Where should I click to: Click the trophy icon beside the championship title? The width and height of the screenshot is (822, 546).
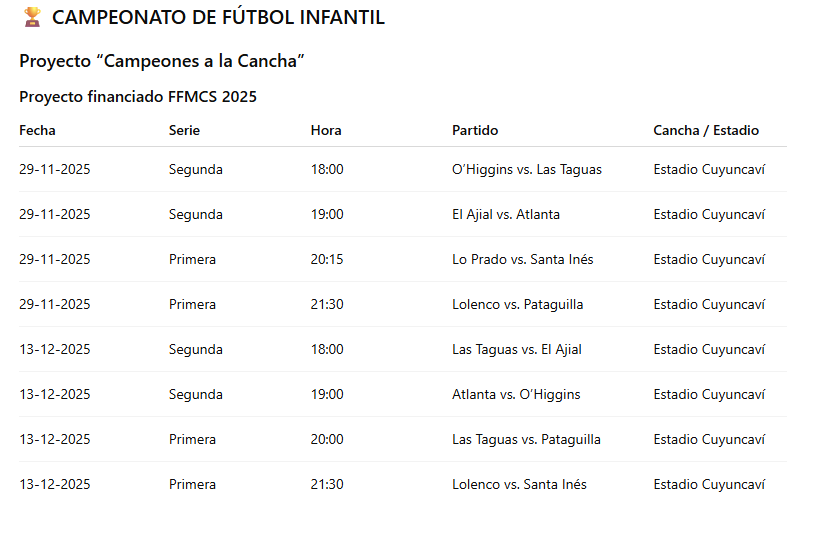pos(32,17)
